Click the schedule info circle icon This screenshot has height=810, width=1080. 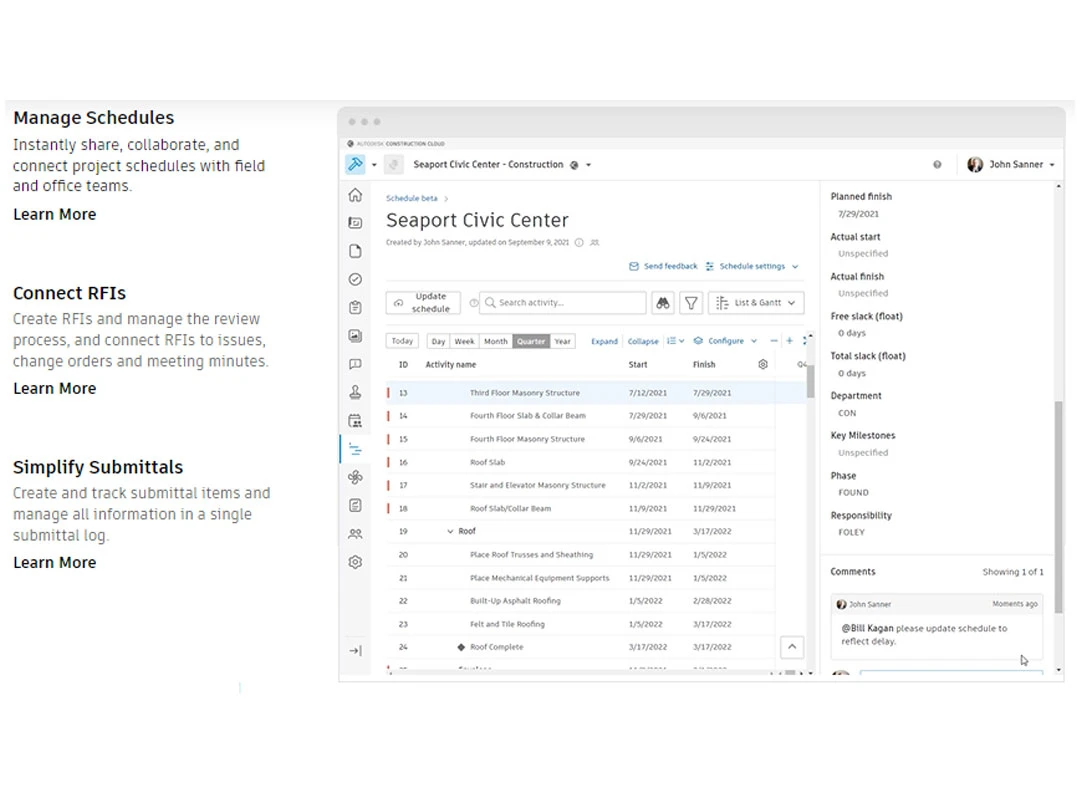coord(579,242)
